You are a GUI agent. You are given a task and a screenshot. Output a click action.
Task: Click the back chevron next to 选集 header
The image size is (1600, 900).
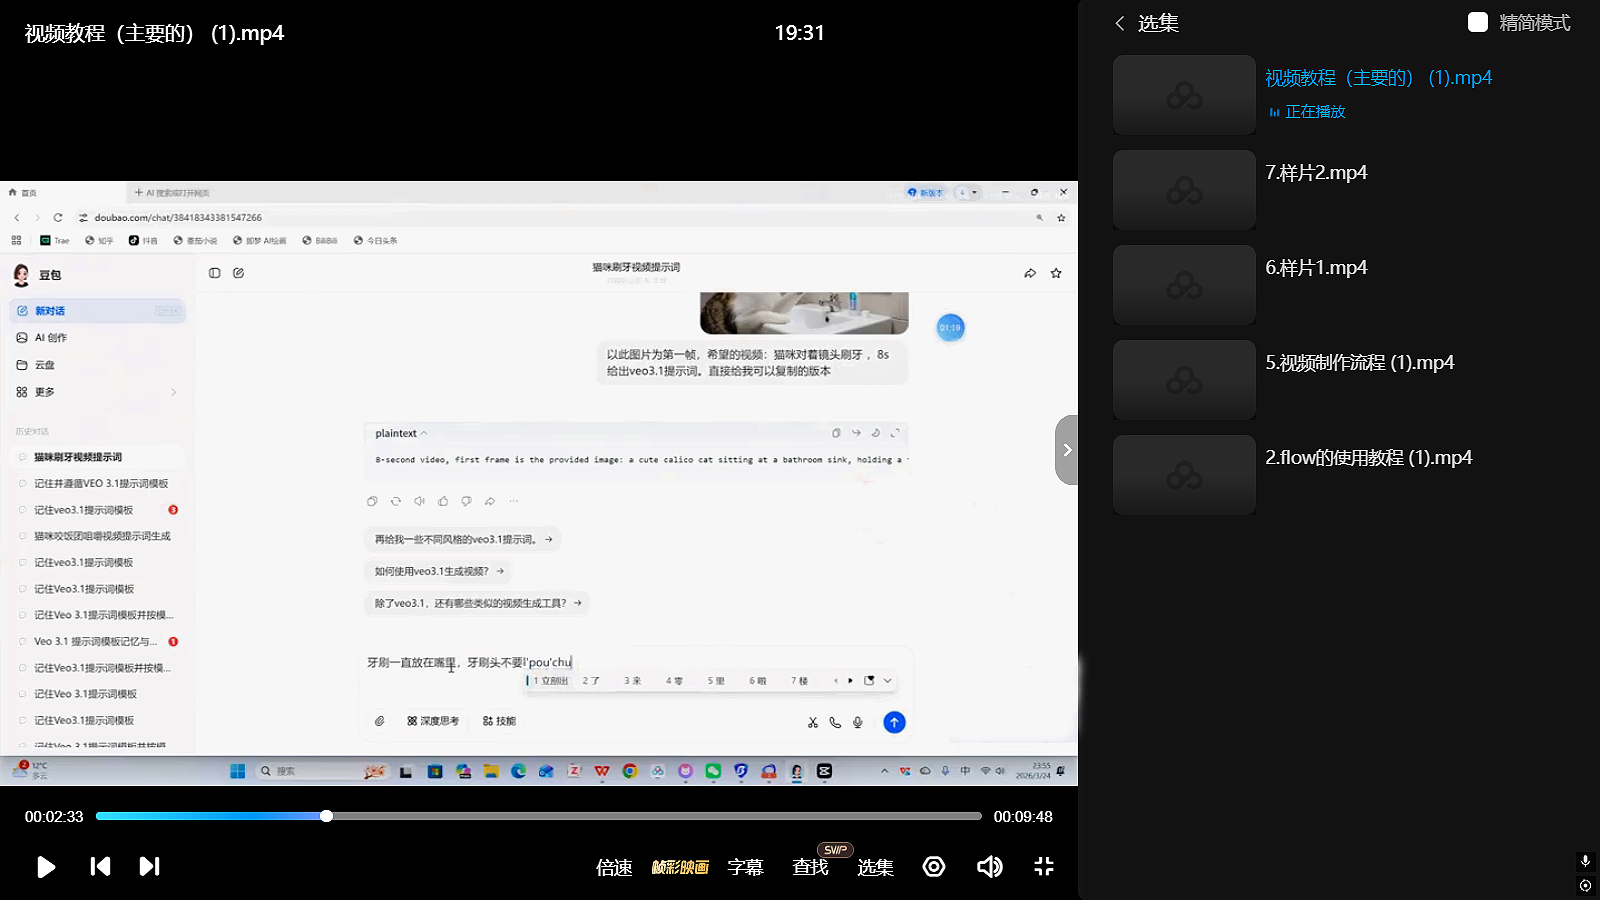point(1120,23)
